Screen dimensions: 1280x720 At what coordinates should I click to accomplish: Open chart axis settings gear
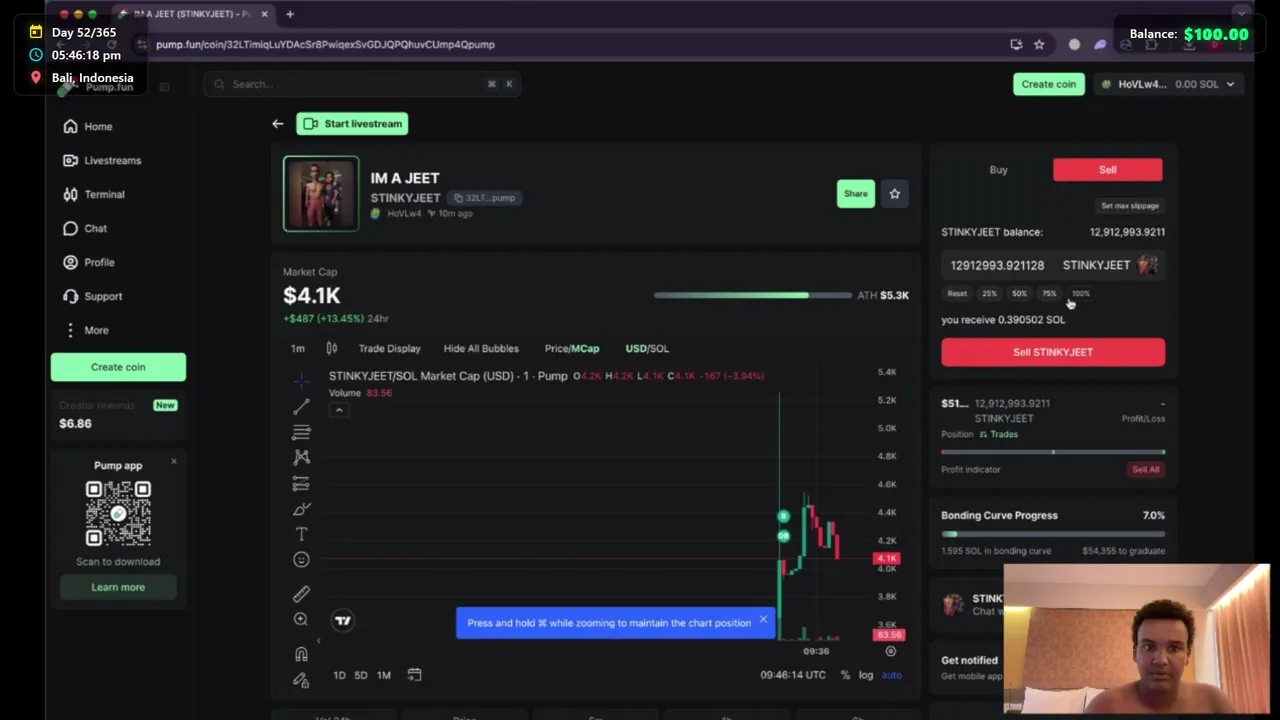pos(890,651)
